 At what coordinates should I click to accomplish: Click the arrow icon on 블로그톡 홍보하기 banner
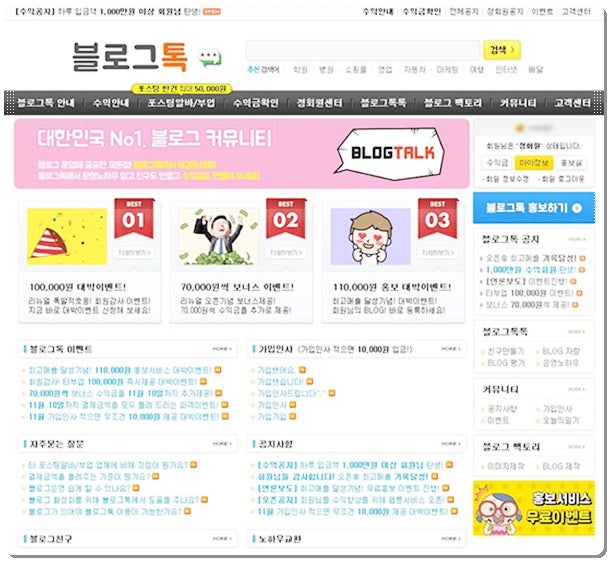pos(577,208)
